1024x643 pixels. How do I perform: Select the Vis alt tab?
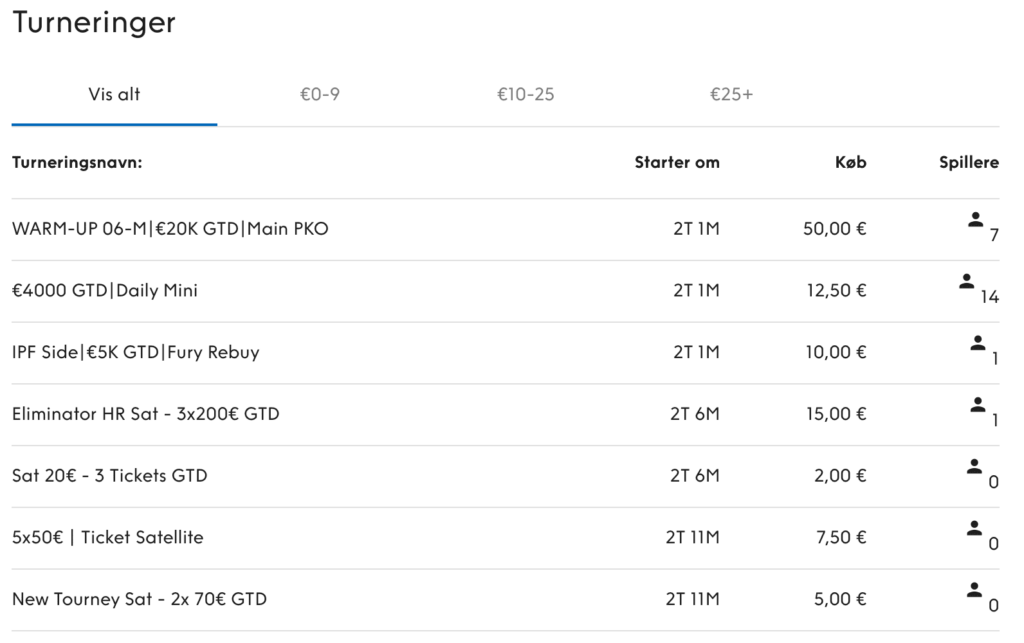113,95
